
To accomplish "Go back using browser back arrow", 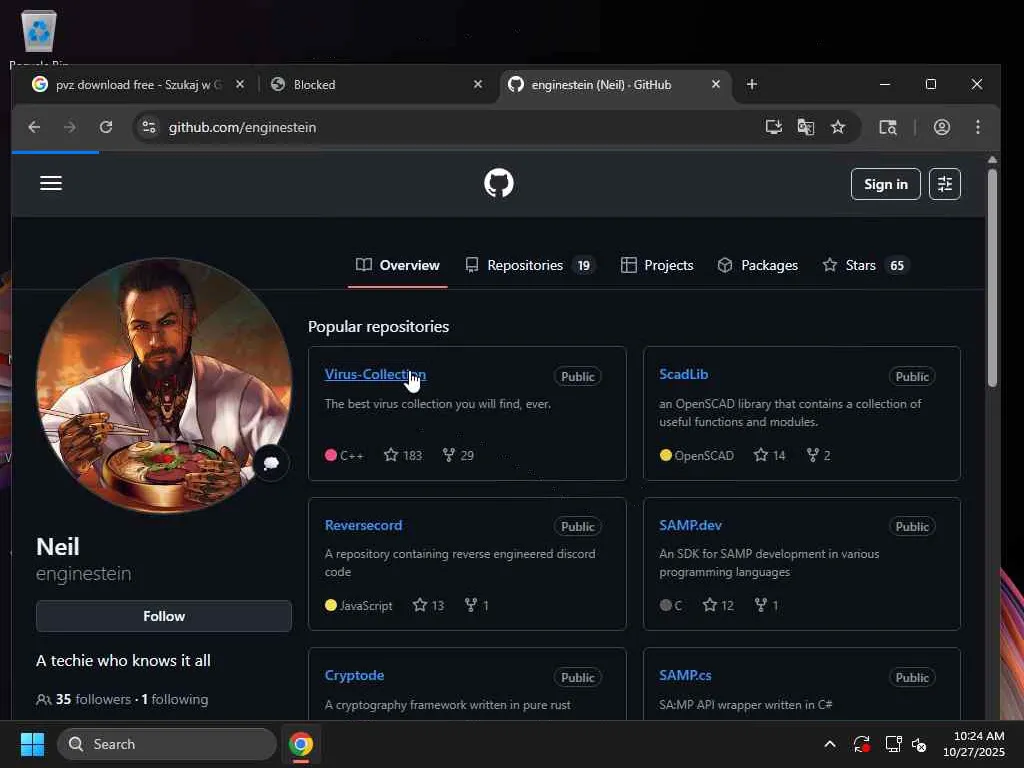I will [35, 127].
